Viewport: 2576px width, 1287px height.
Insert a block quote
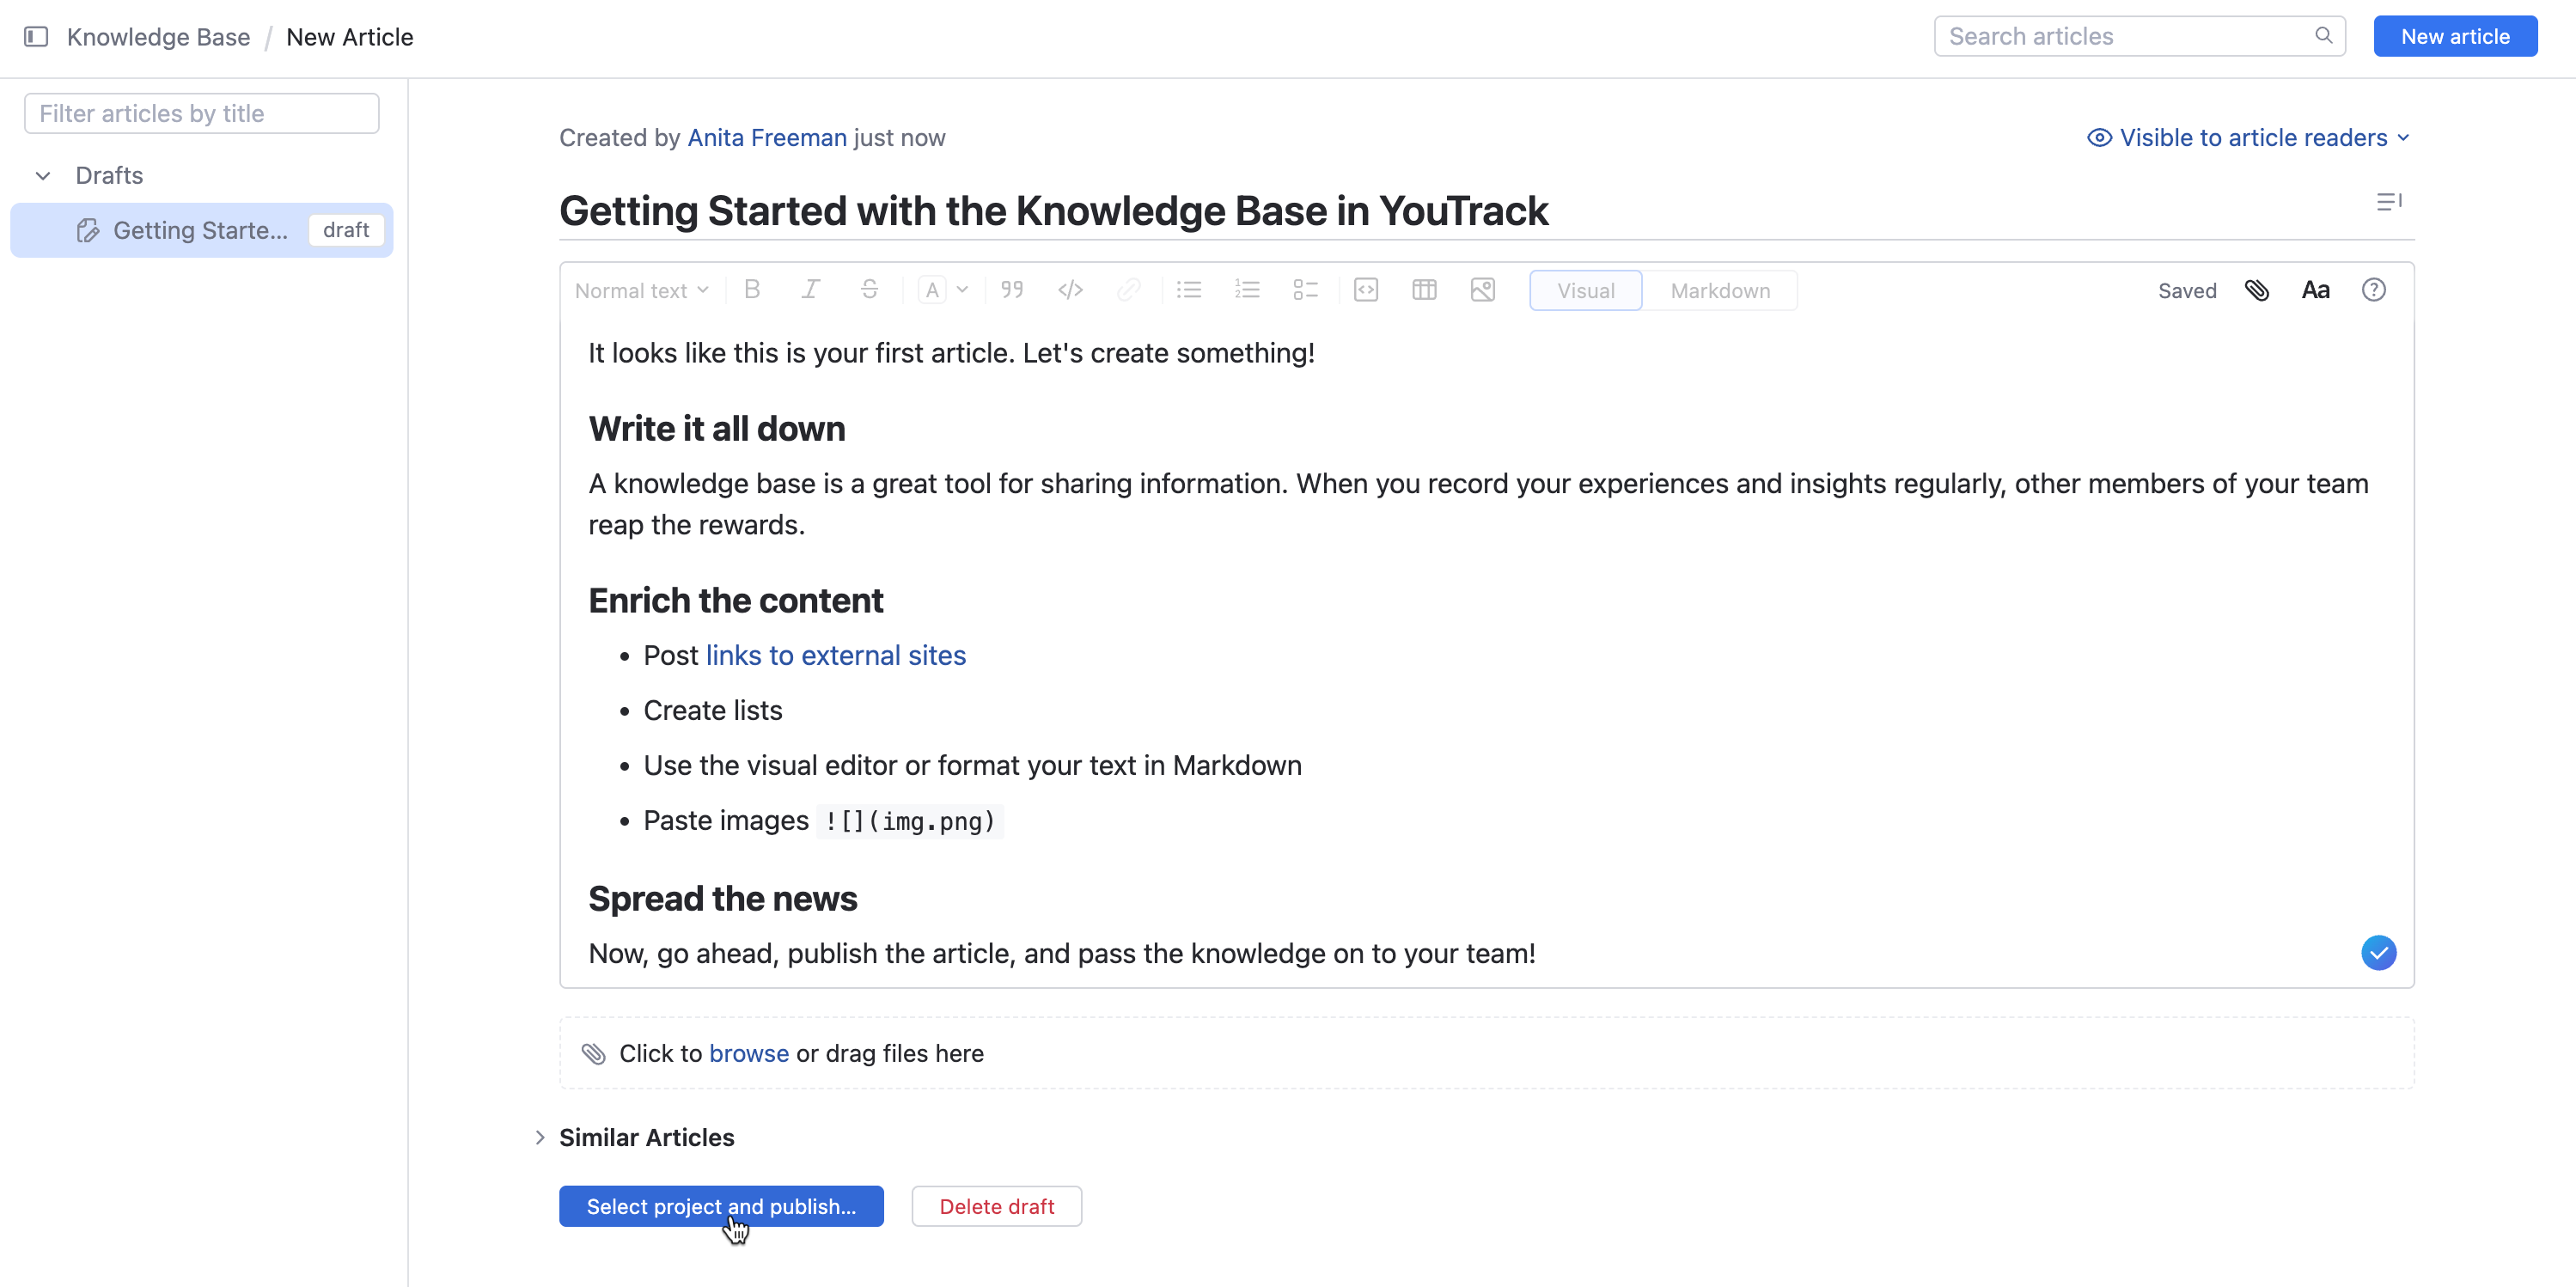(x=1012, y=290)
